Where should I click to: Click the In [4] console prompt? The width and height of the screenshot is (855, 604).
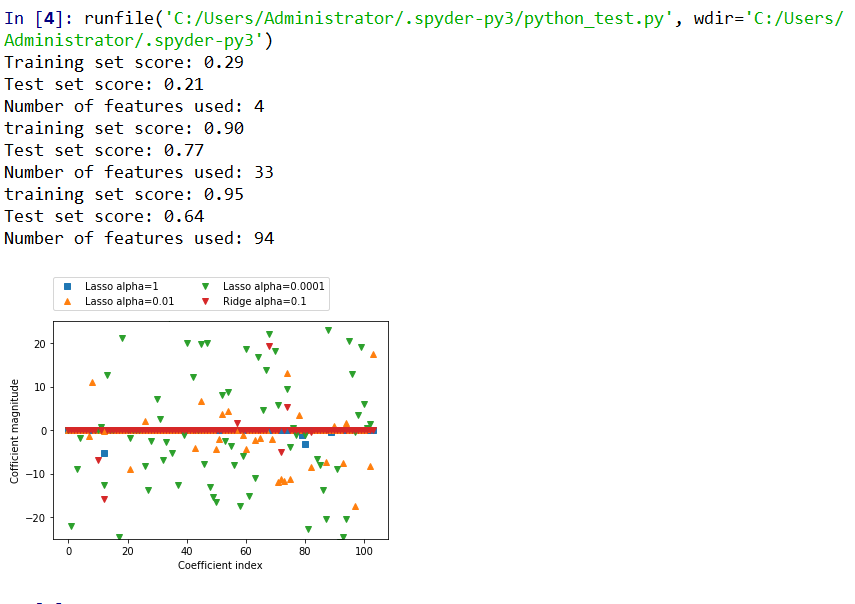pyautogui.click(x=38, y=18)
